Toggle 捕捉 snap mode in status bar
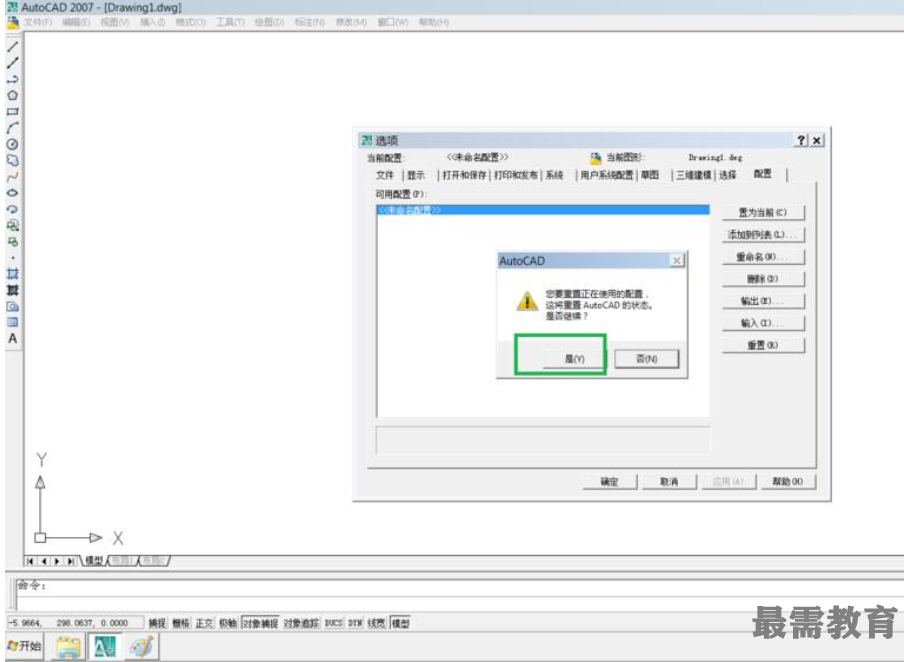Viewport: 904px width, 662px height. coord(157,623)
